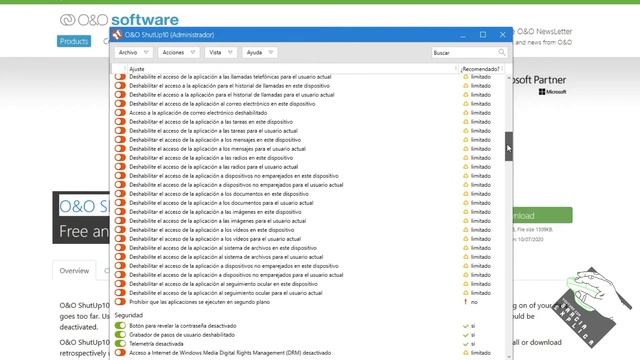This screenshot has width=640, height=360.
Task: Toggle 'sistema de archivos en este dispositivo' switch
Action: 120,248
